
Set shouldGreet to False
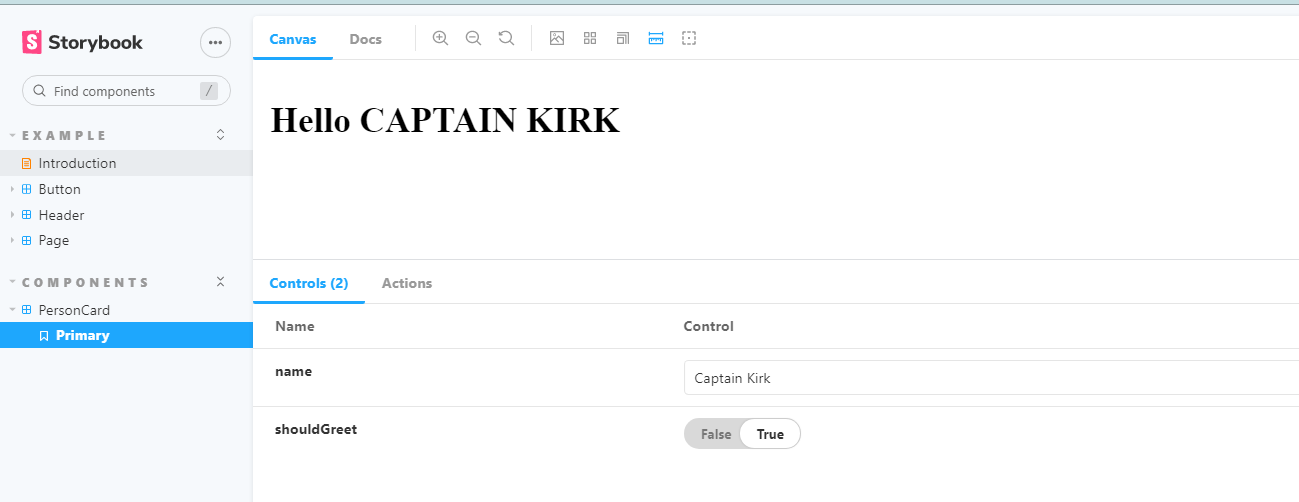pyautogui.click(x=715, y=434)
